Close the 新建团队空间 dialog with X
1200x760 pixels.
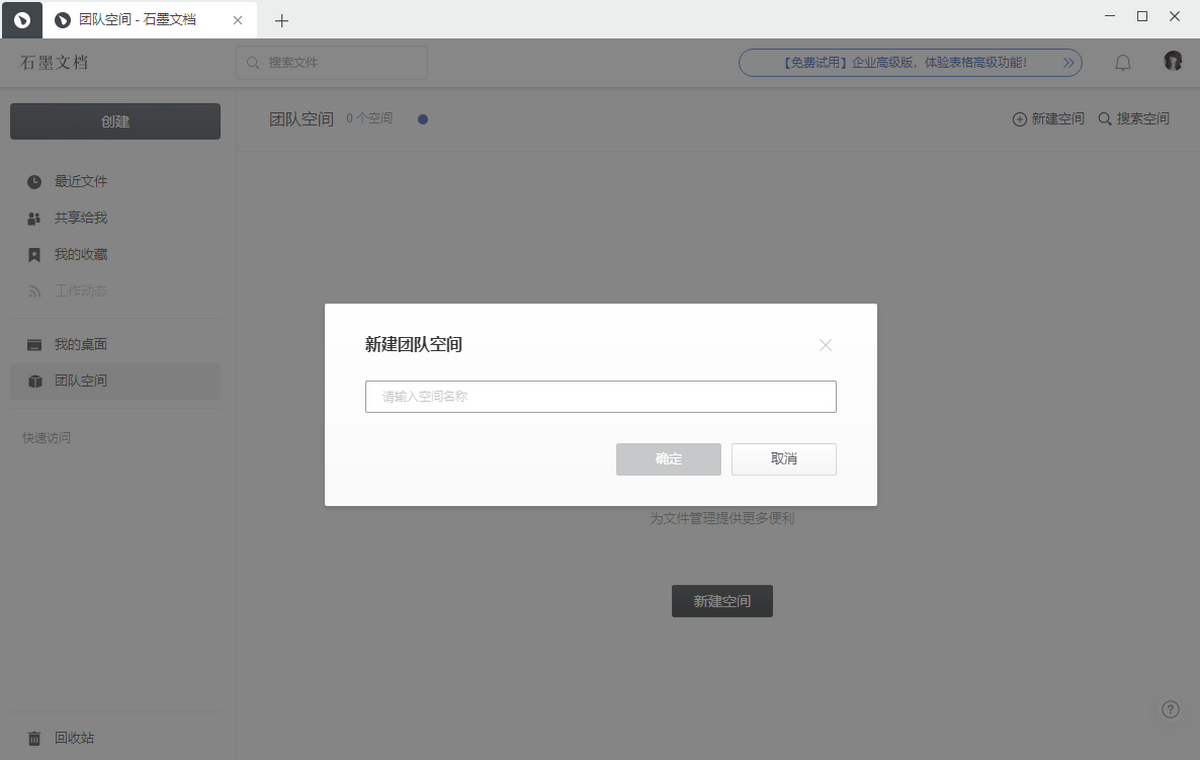pos(825,345)
